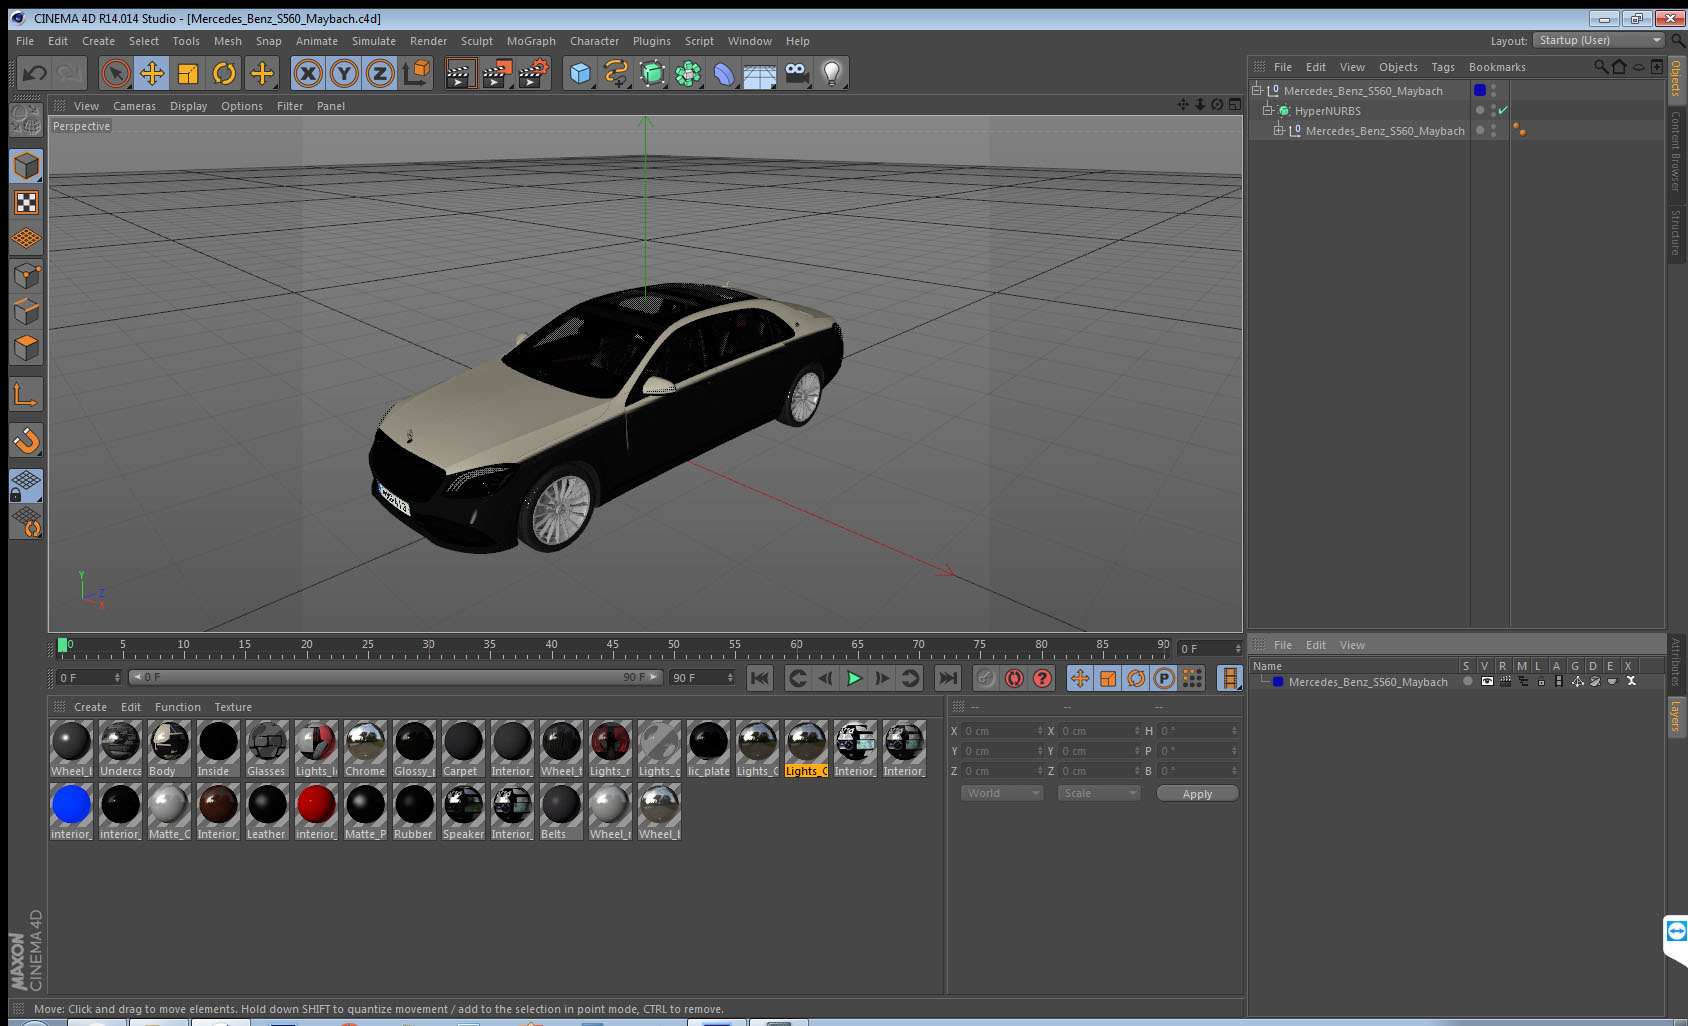Click Record Active Objects keyframe button
The image size is (1688, 1026).
986,678
